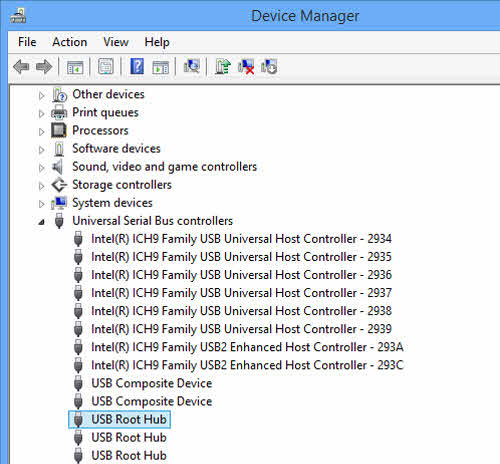Collapse Universal Serial Bus controllers
This screenshot has width=500, height=464.
click(41, 222)
